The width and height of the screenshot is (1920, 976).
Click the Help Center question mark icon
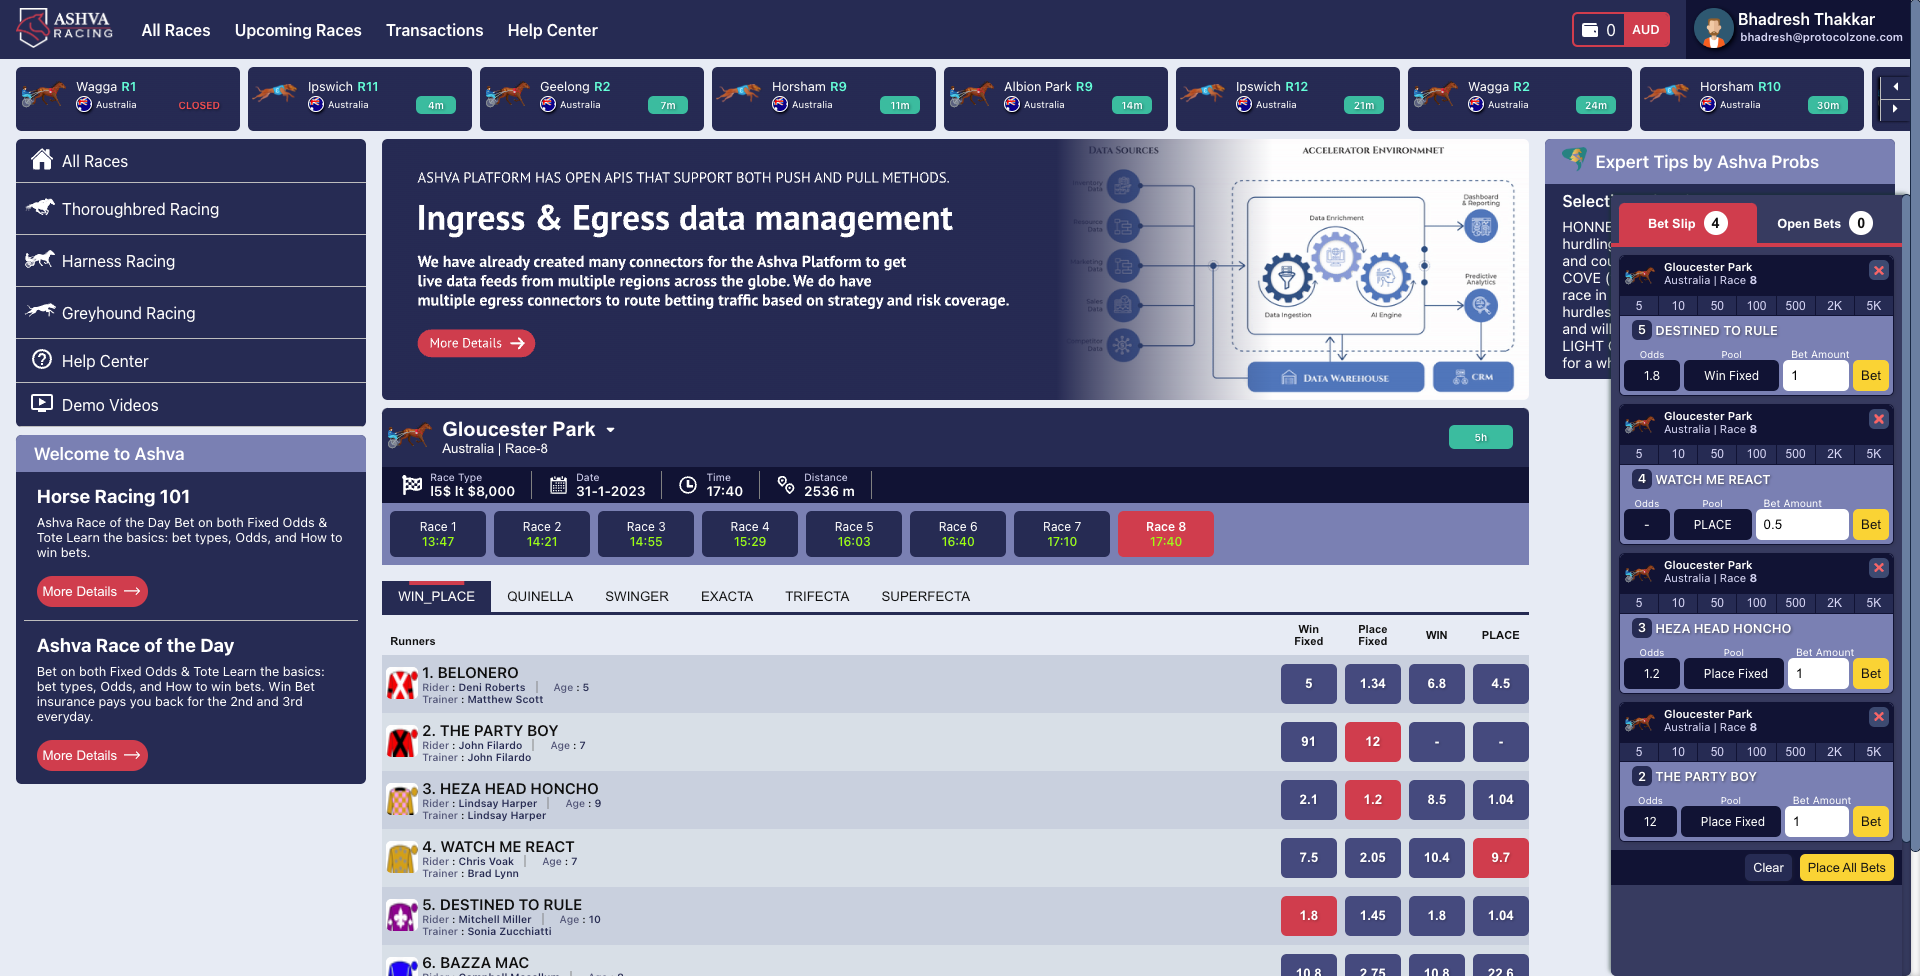(42, 361)
